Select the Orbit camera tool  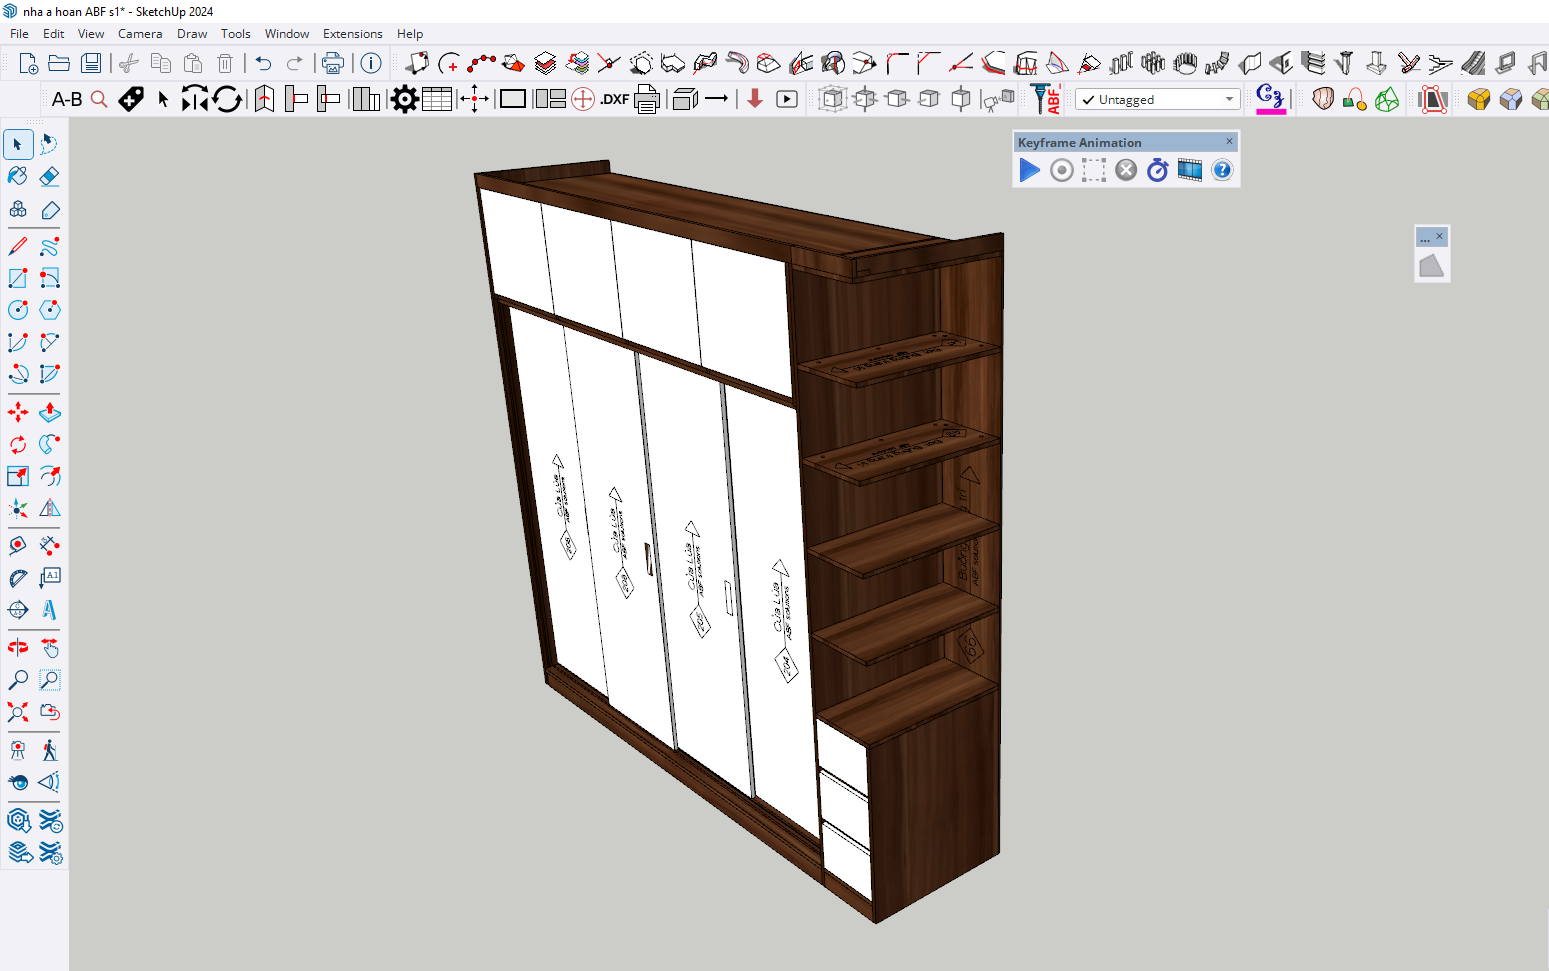tap(18, 647)
